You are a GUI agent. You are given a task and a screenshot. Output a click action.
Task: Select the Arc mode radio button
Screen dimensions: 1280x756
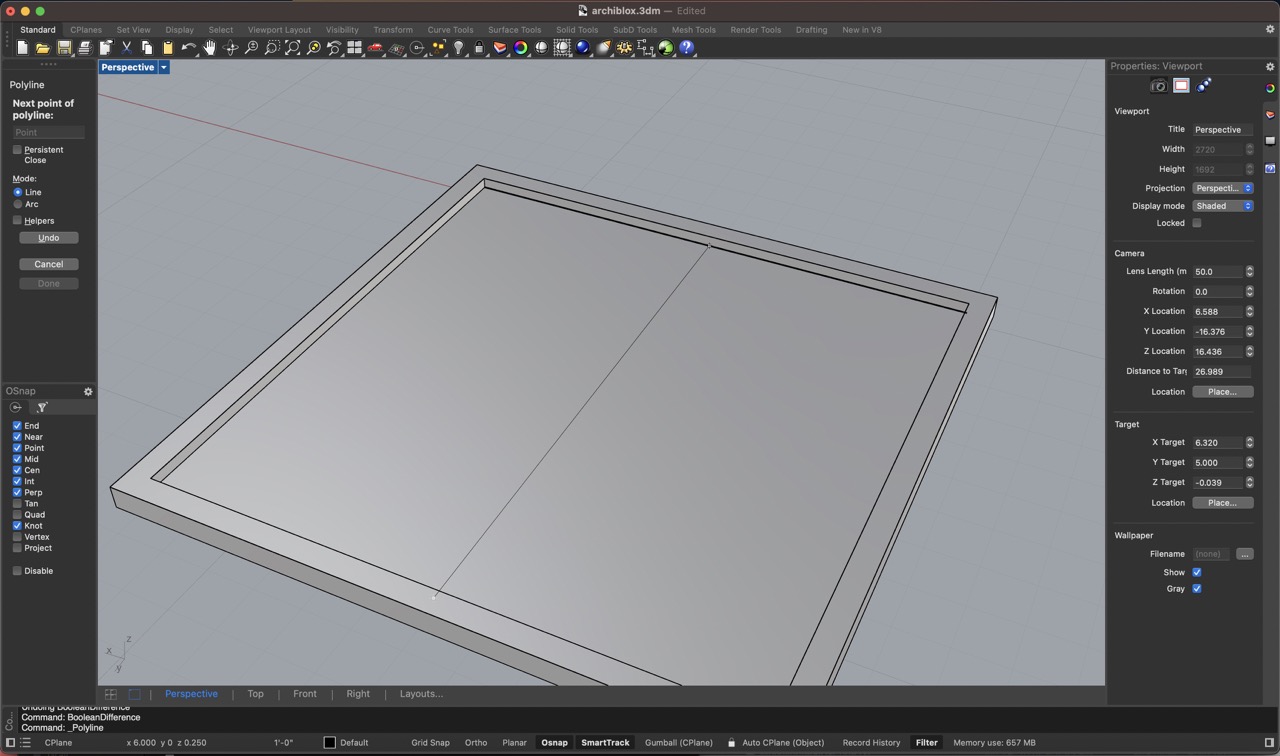tap(18, 204)
